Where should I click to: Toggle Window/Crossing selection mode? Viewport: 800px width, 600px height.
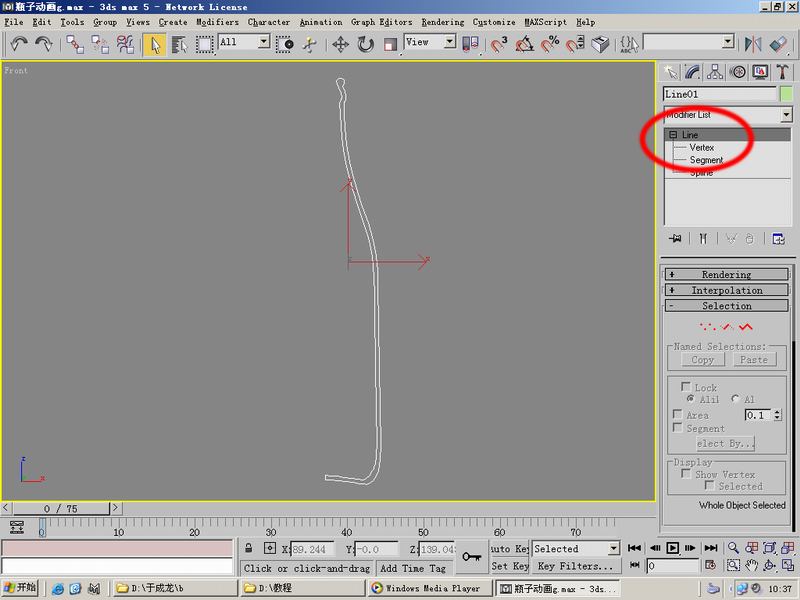pos(285,44)
